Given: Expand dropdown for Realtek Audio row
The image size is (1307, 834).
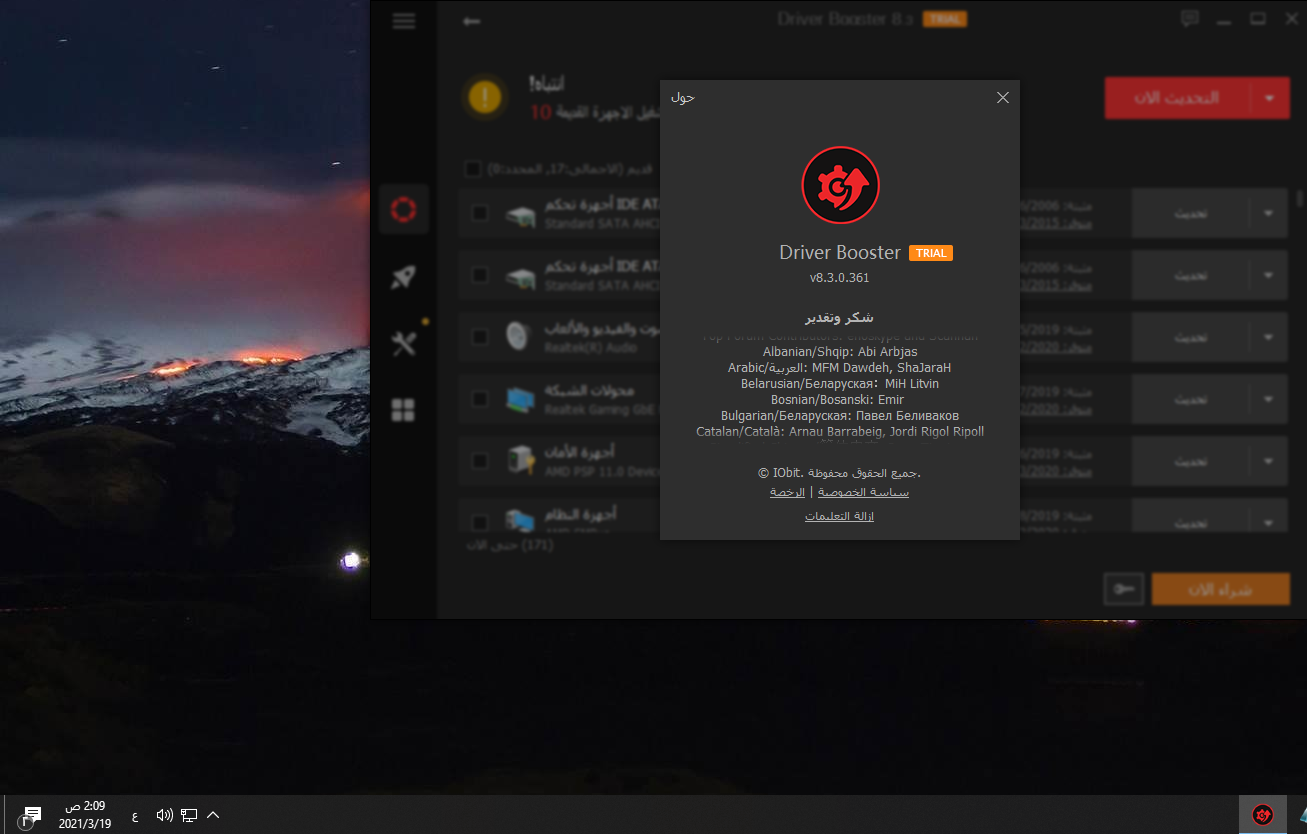Looking at the screenshot, I should click(1269, 338).
